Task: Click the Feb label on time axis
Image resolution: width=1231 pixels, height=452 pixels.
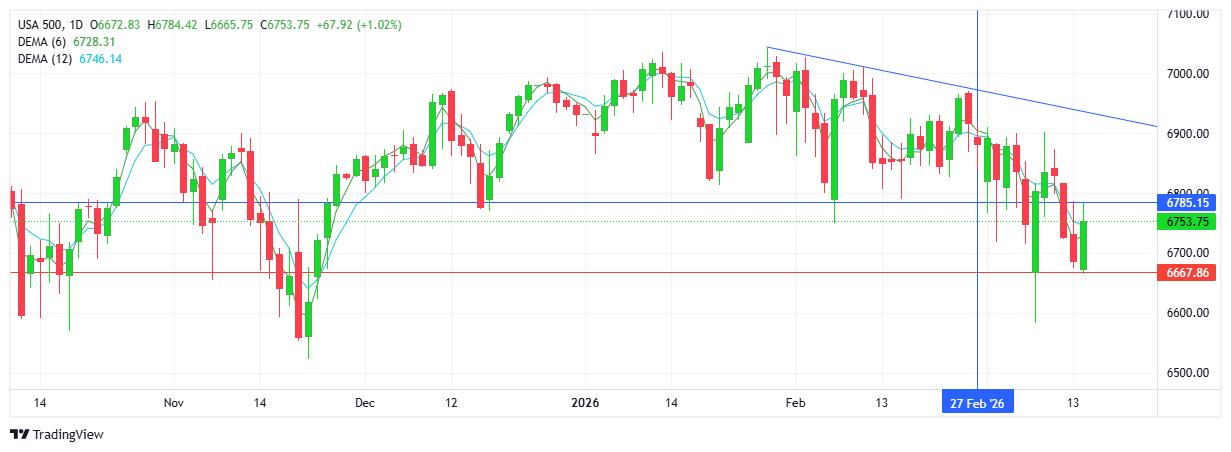Action: coord(795,403)
